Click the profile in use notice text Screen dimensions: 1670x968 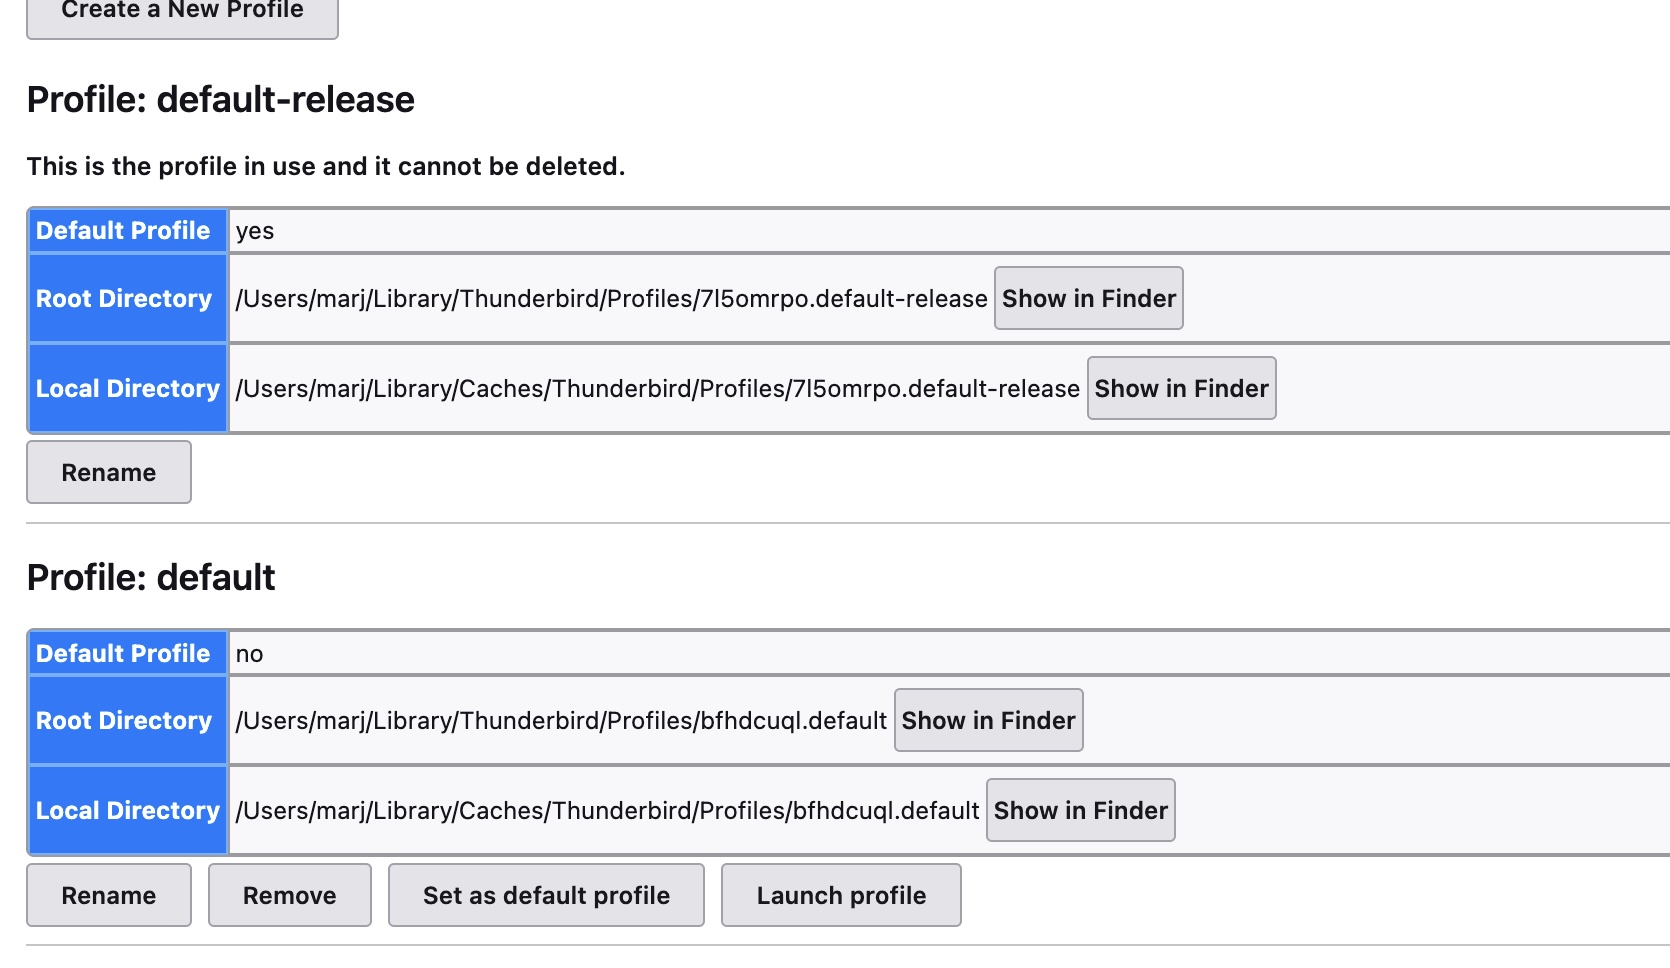click(x=326, y=166)
